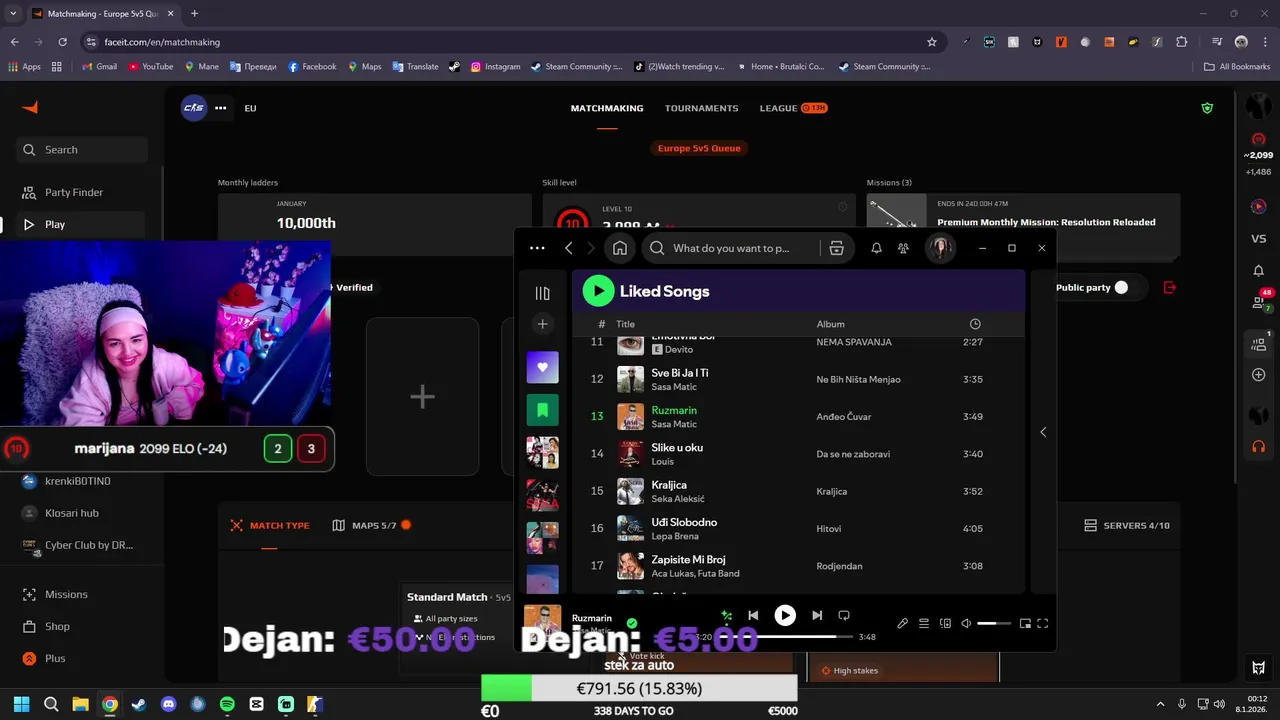Play Liked Songs with green button
Viewport: 1280px width, 720px height.
(598, 291)
